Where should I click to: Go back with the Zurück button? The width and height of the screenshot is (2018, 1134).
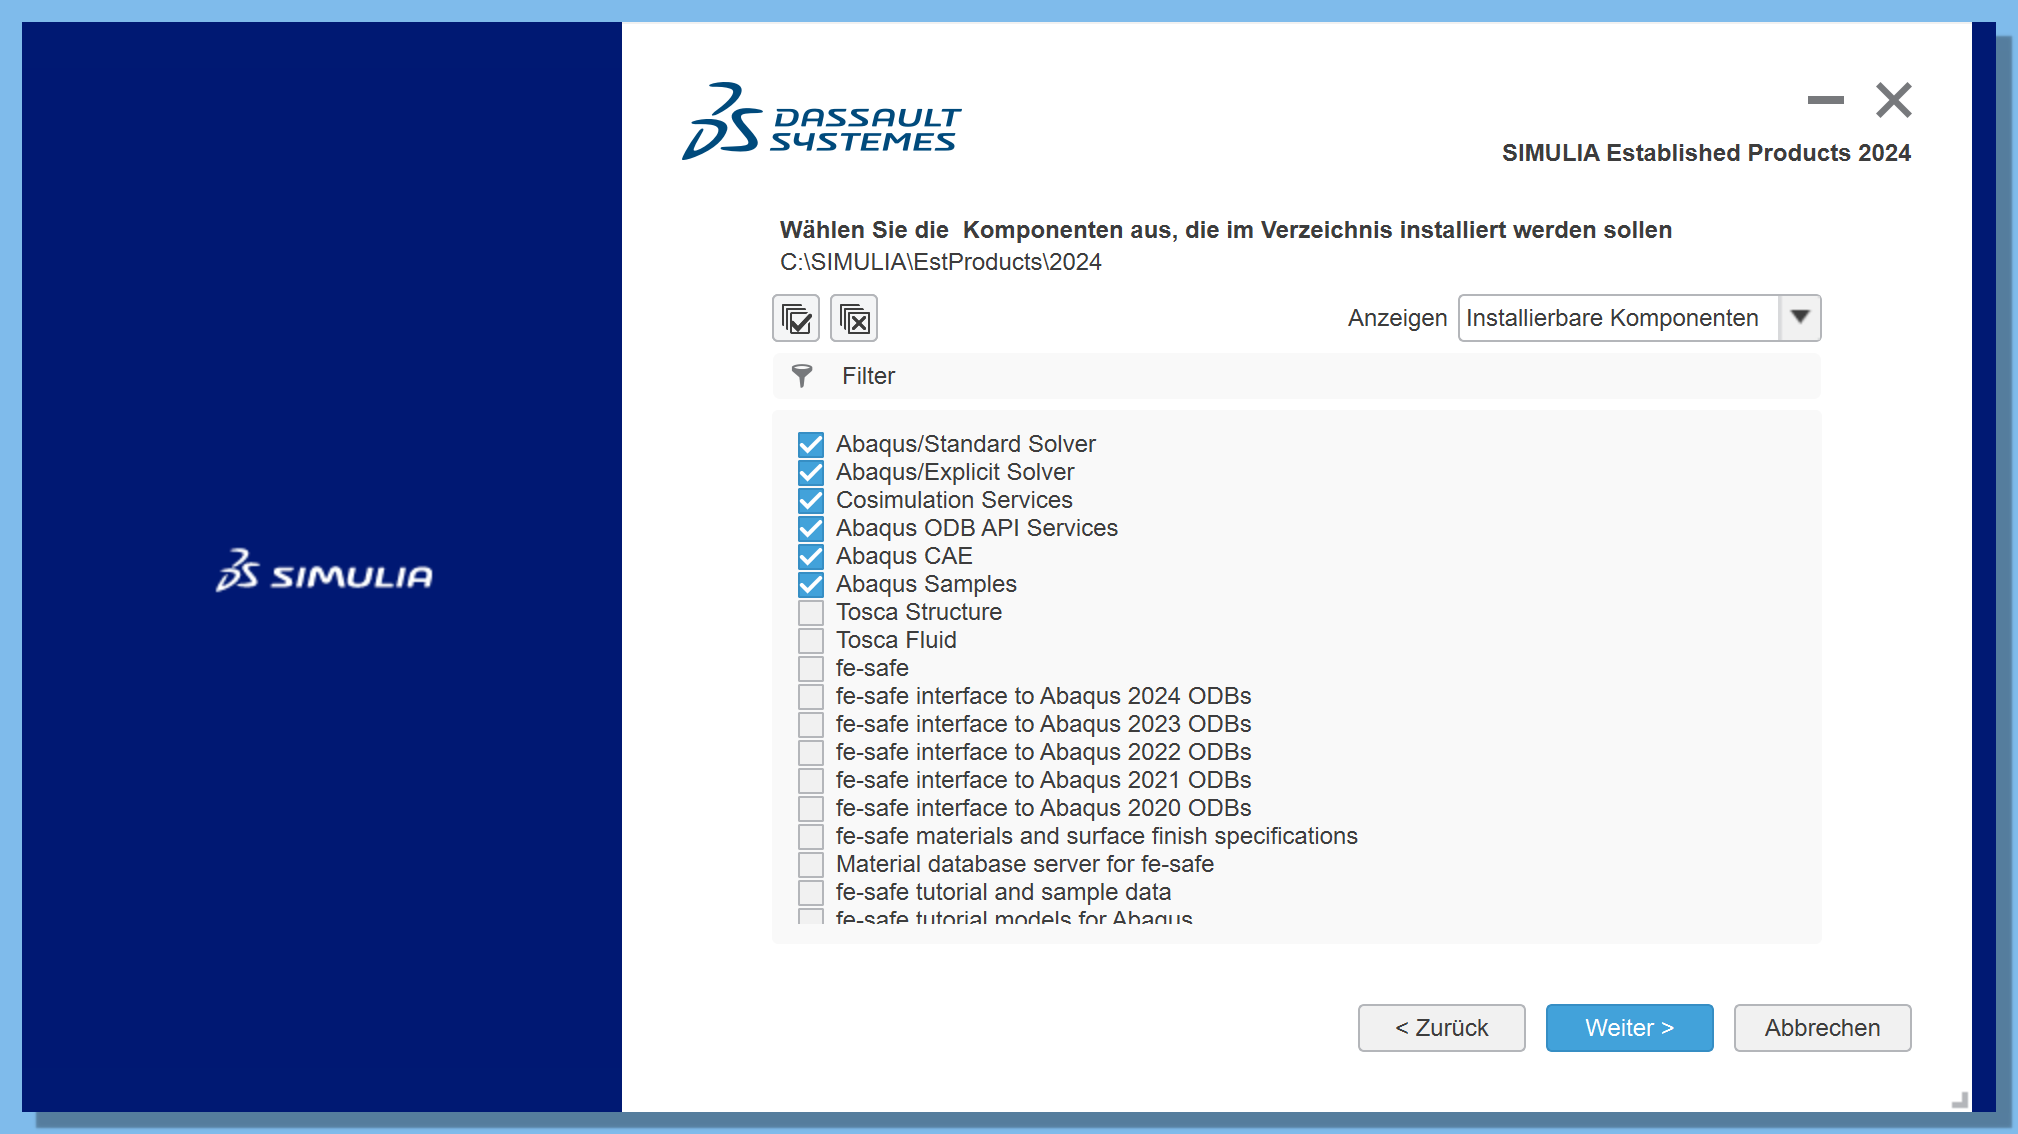tap(1441, 1028)
